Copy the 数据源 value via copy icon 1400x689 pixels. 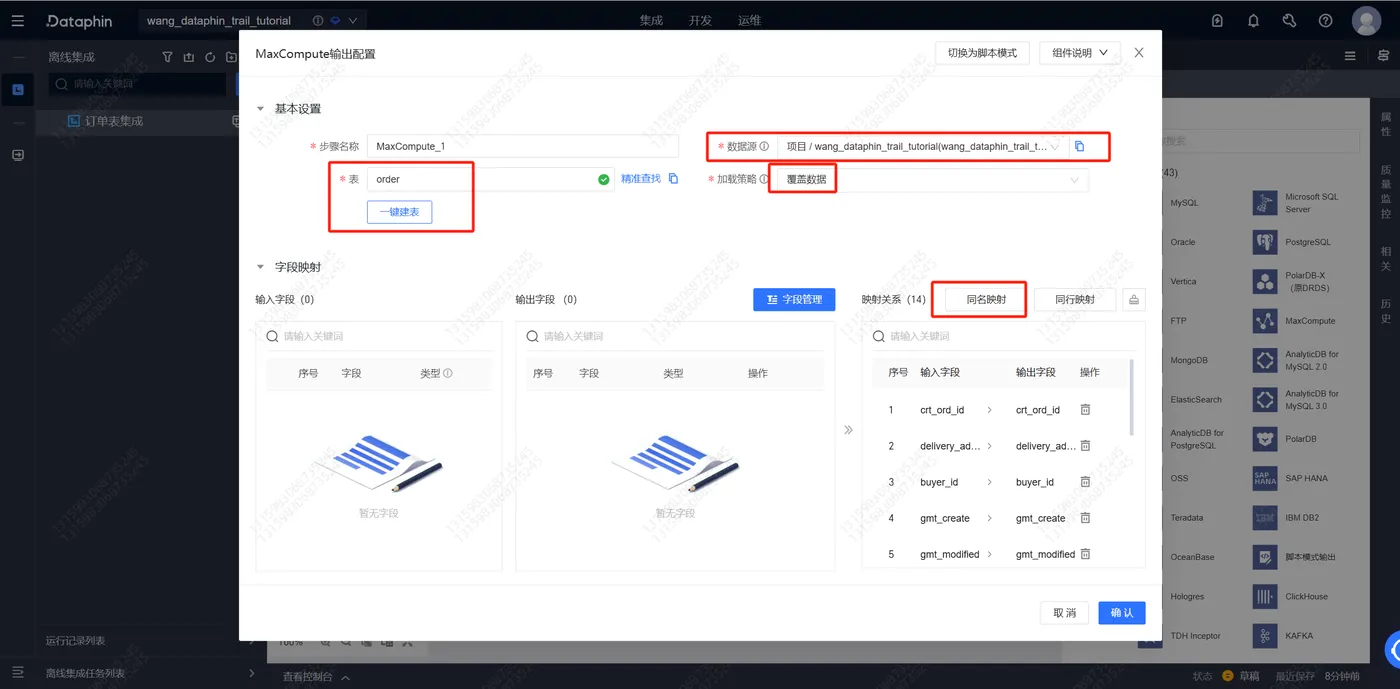[x=1079, y=146]
